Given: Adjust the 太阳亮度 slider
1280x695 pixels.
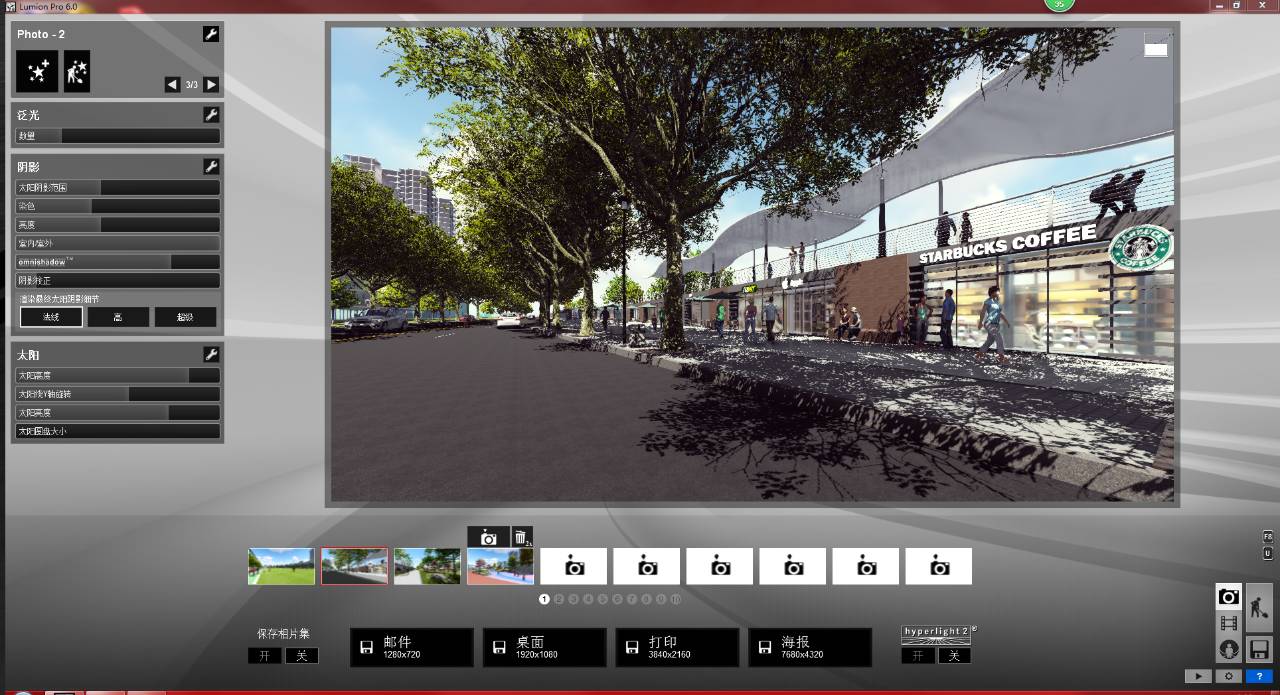Looking at the screenshot, I should pyautogui.click(x=118, y=412).
